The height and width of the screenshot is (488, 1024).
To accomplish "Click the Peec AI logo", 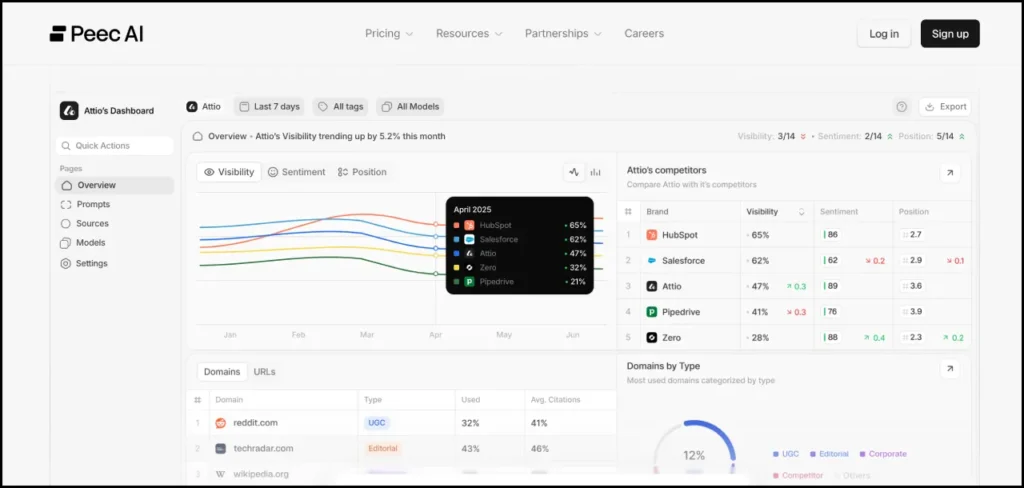I will 97,33.
